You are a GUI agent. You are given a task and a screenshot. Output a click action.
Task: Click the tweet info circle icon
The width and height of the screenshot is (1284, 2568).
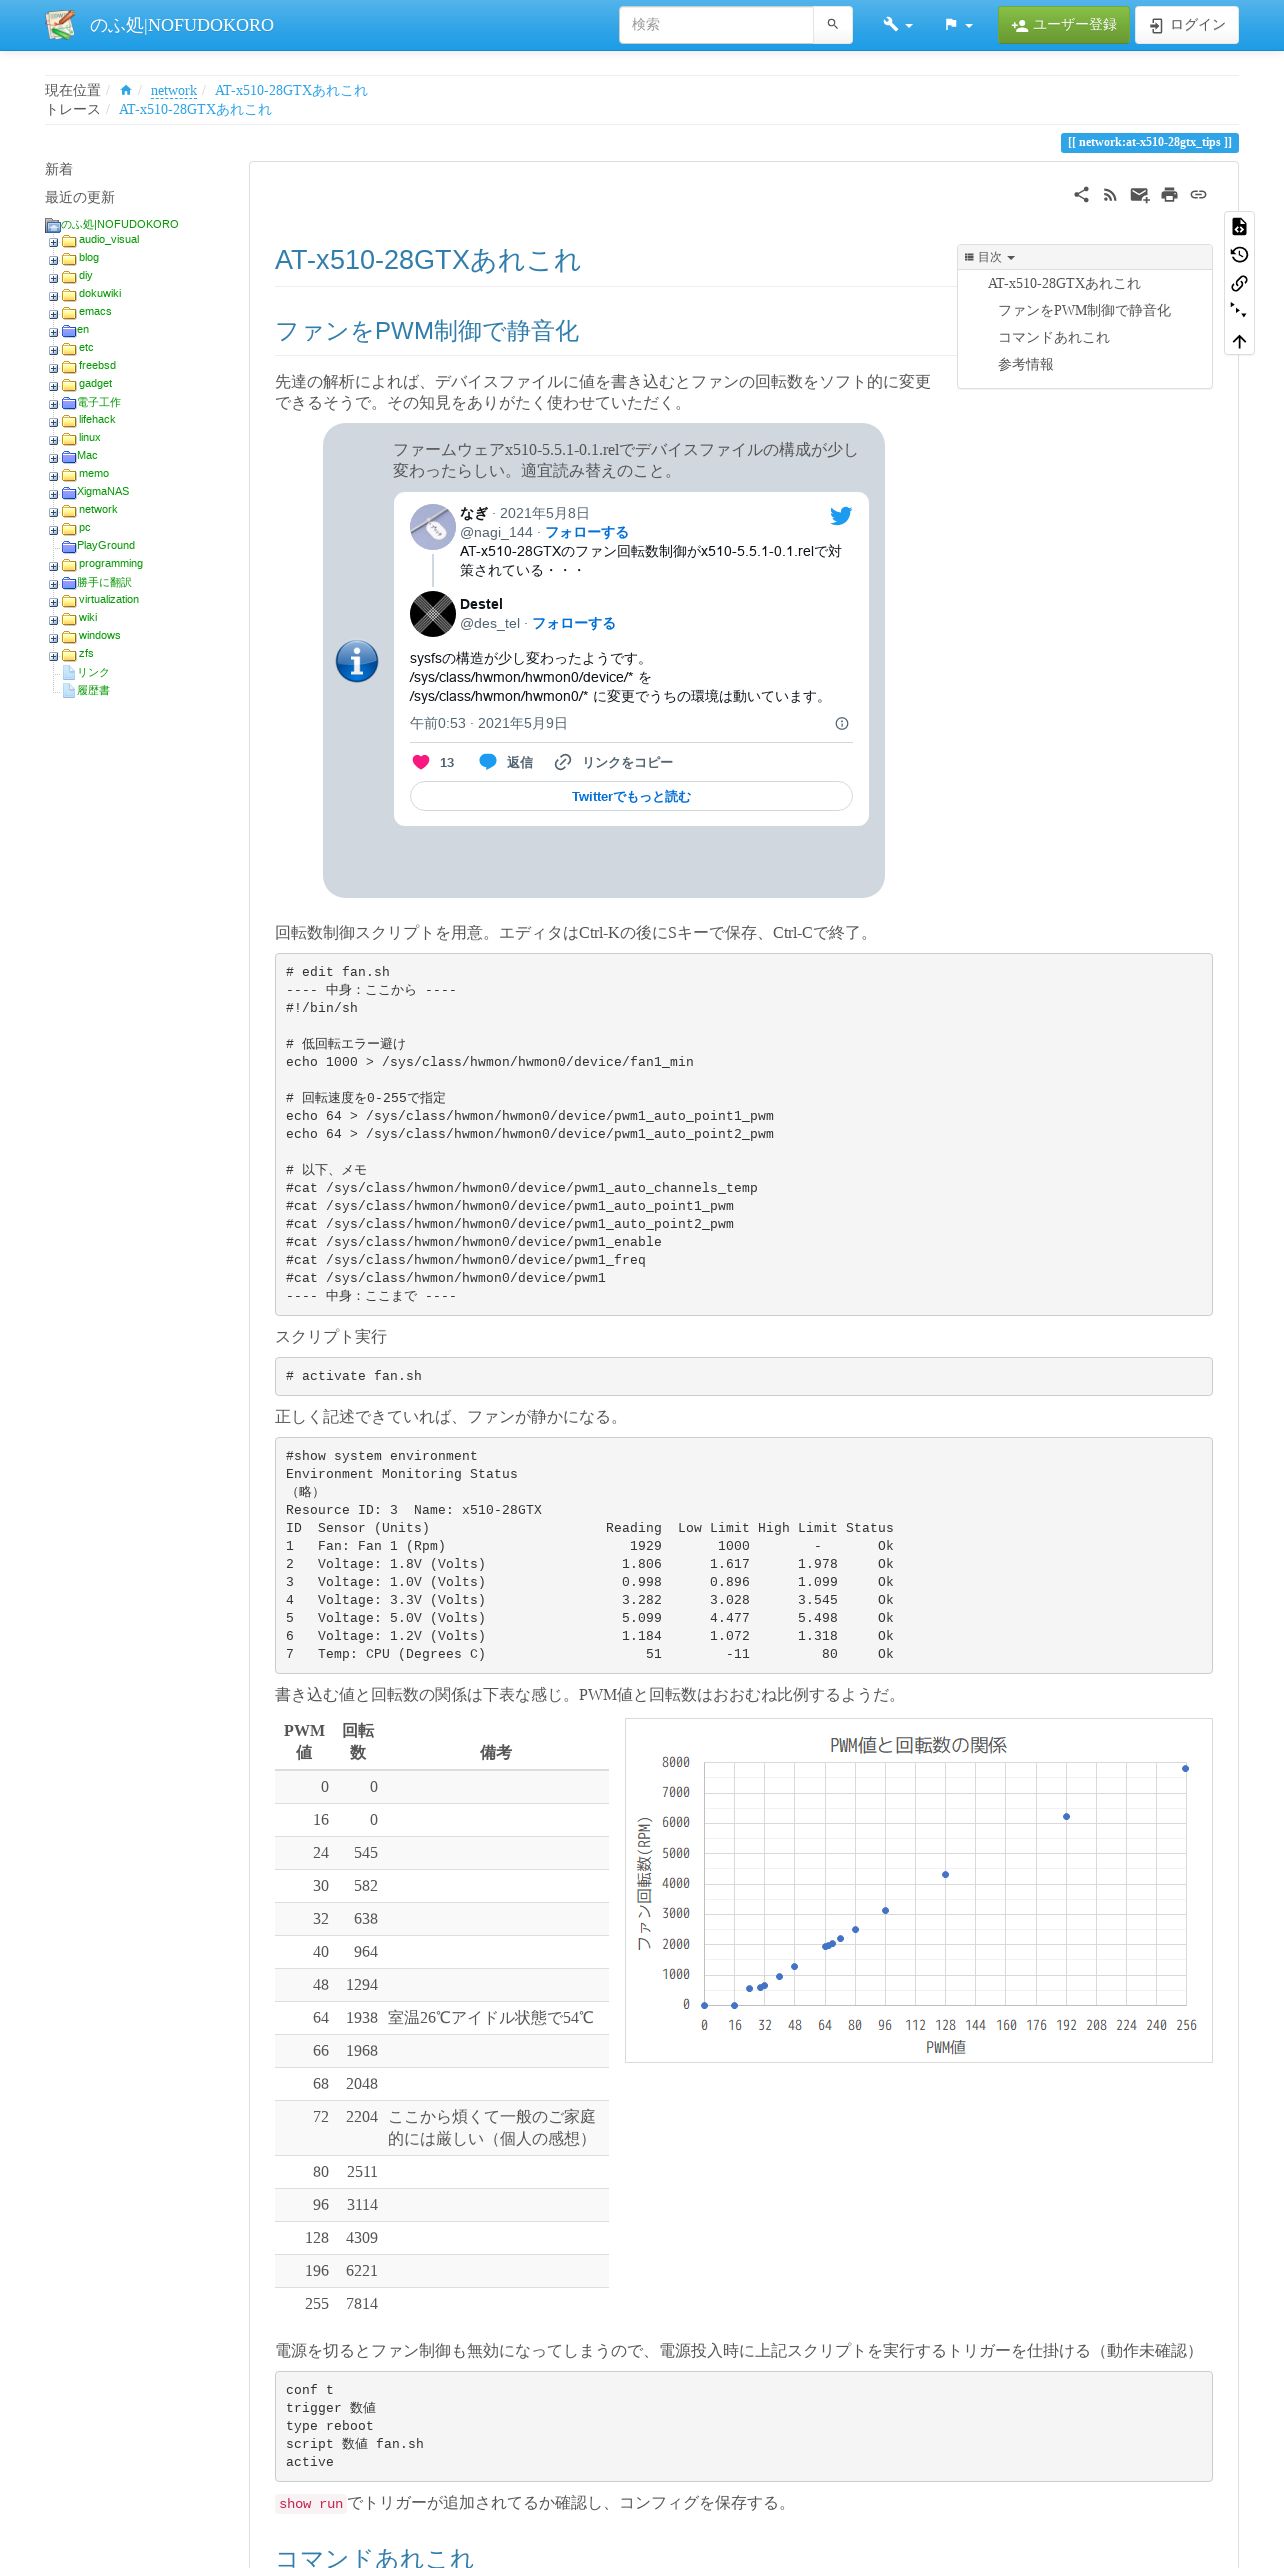point(842,724)
